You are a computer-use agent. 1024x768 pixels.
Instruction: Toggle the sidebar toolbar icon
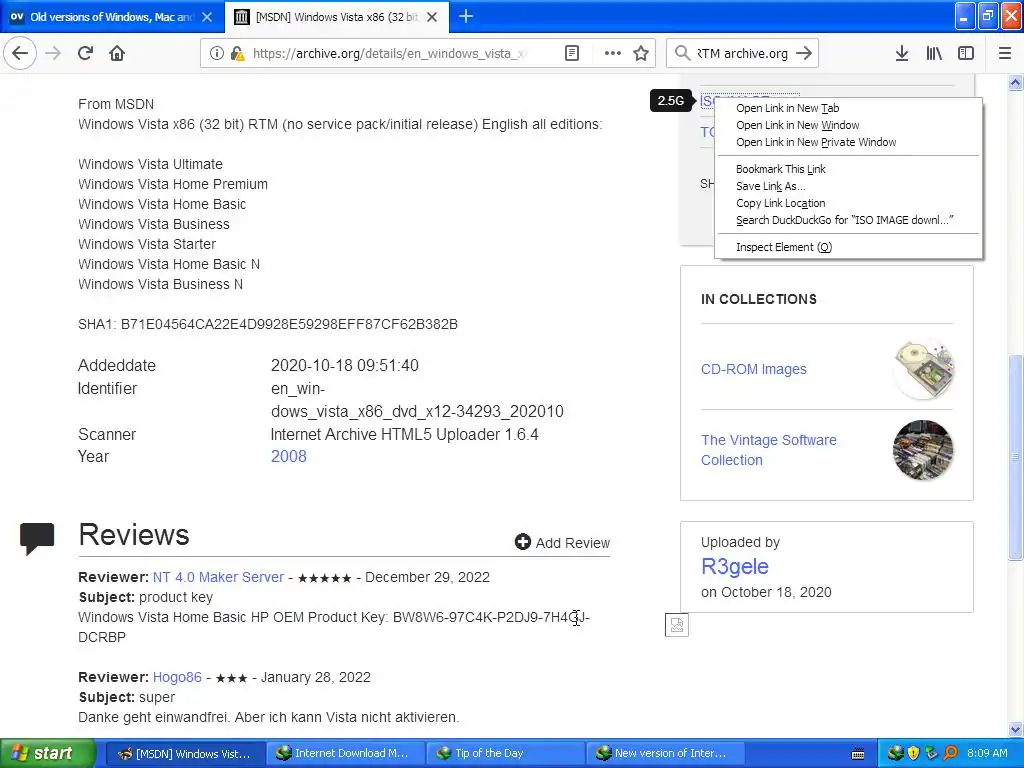click(966, 53)
